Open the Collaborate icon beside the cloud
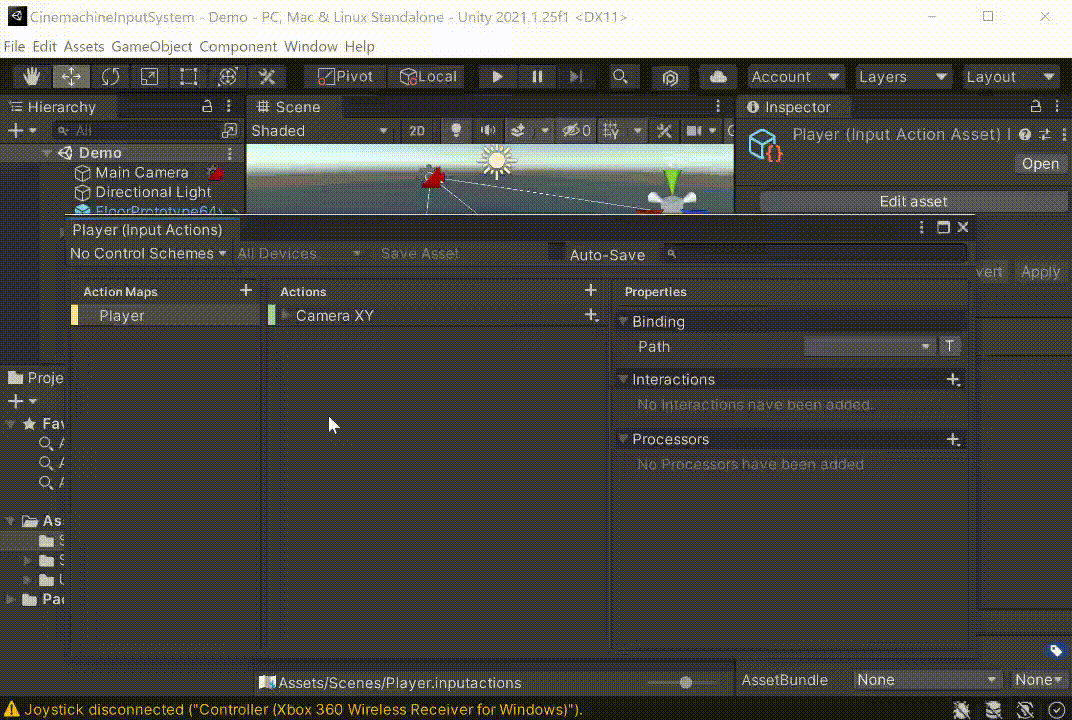The height and width of the screenshot is (720, 1072). [670, 77]
